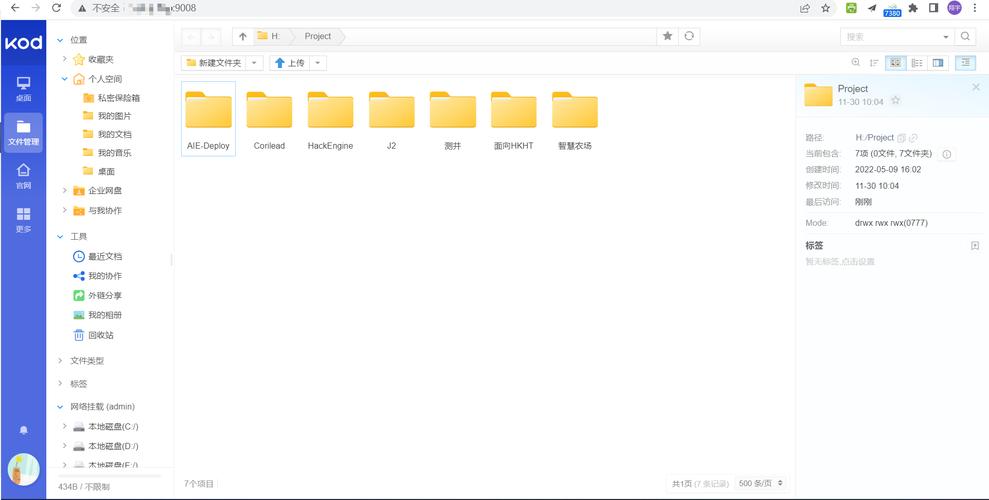
Task: Open the path link icon
Action: [913, 137]
